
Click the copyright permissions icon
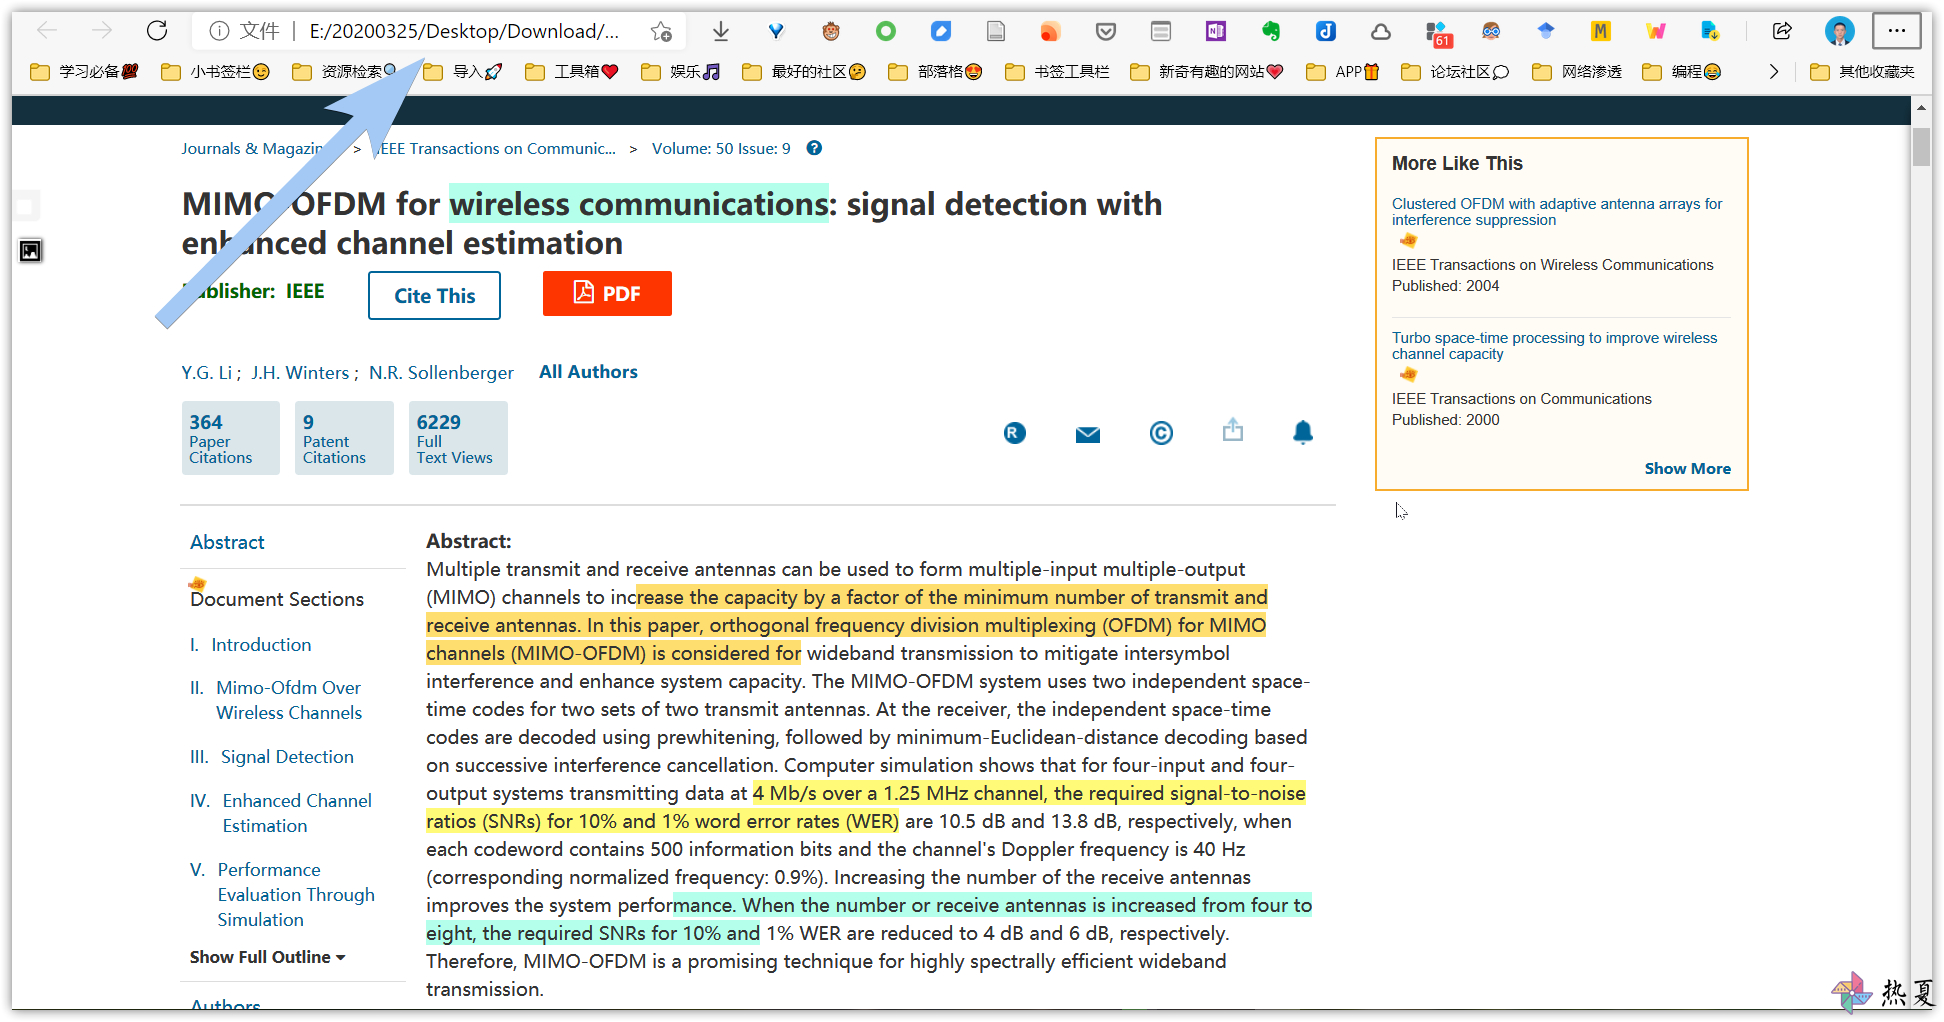(x=1161, y=433)
